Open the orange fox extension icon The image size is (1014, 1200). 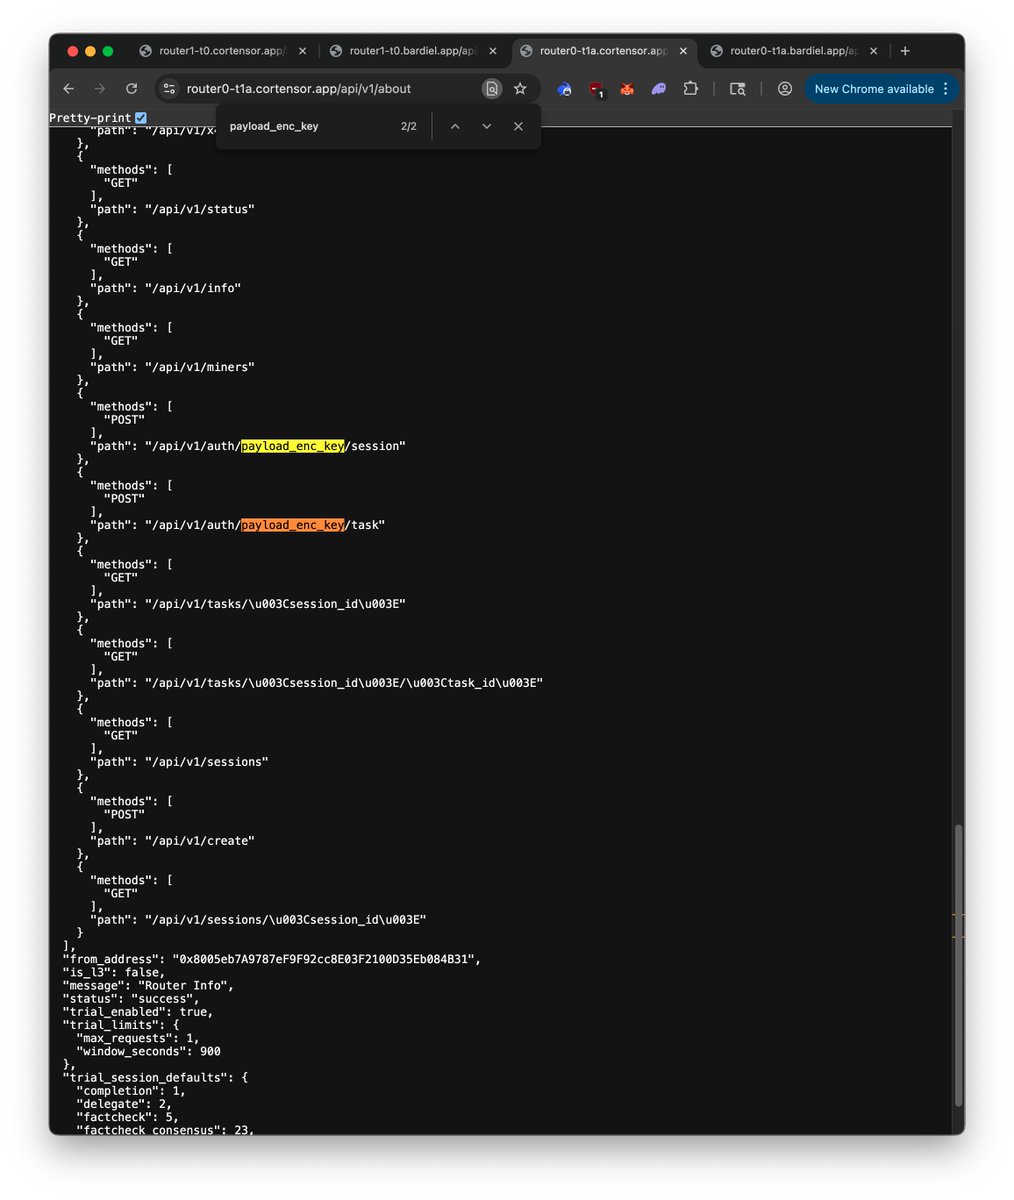point(627,89)
